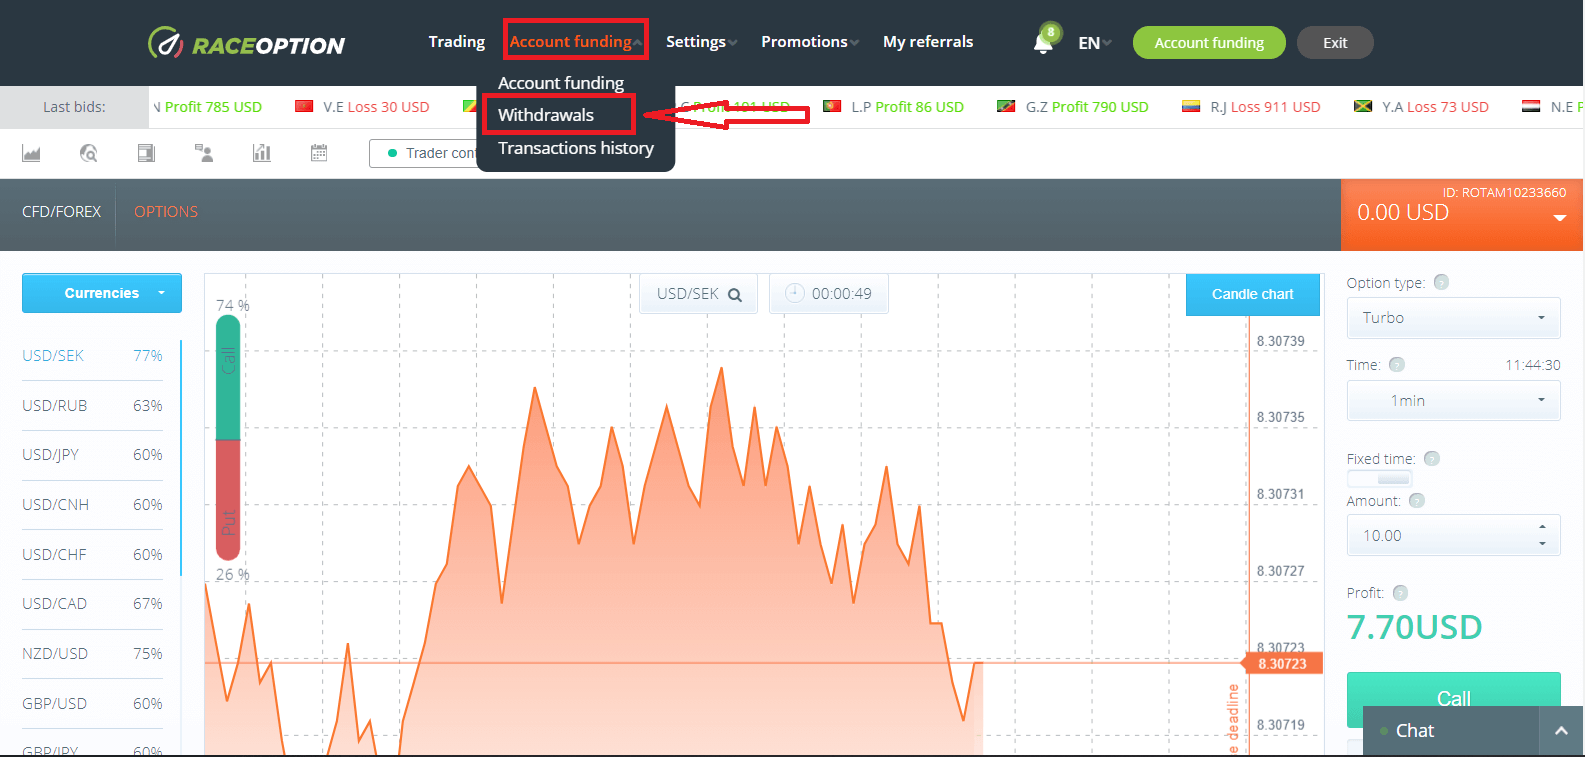Click the Call/Put sentiment gauge
The image size is (1585, 757).
point(228,438)
